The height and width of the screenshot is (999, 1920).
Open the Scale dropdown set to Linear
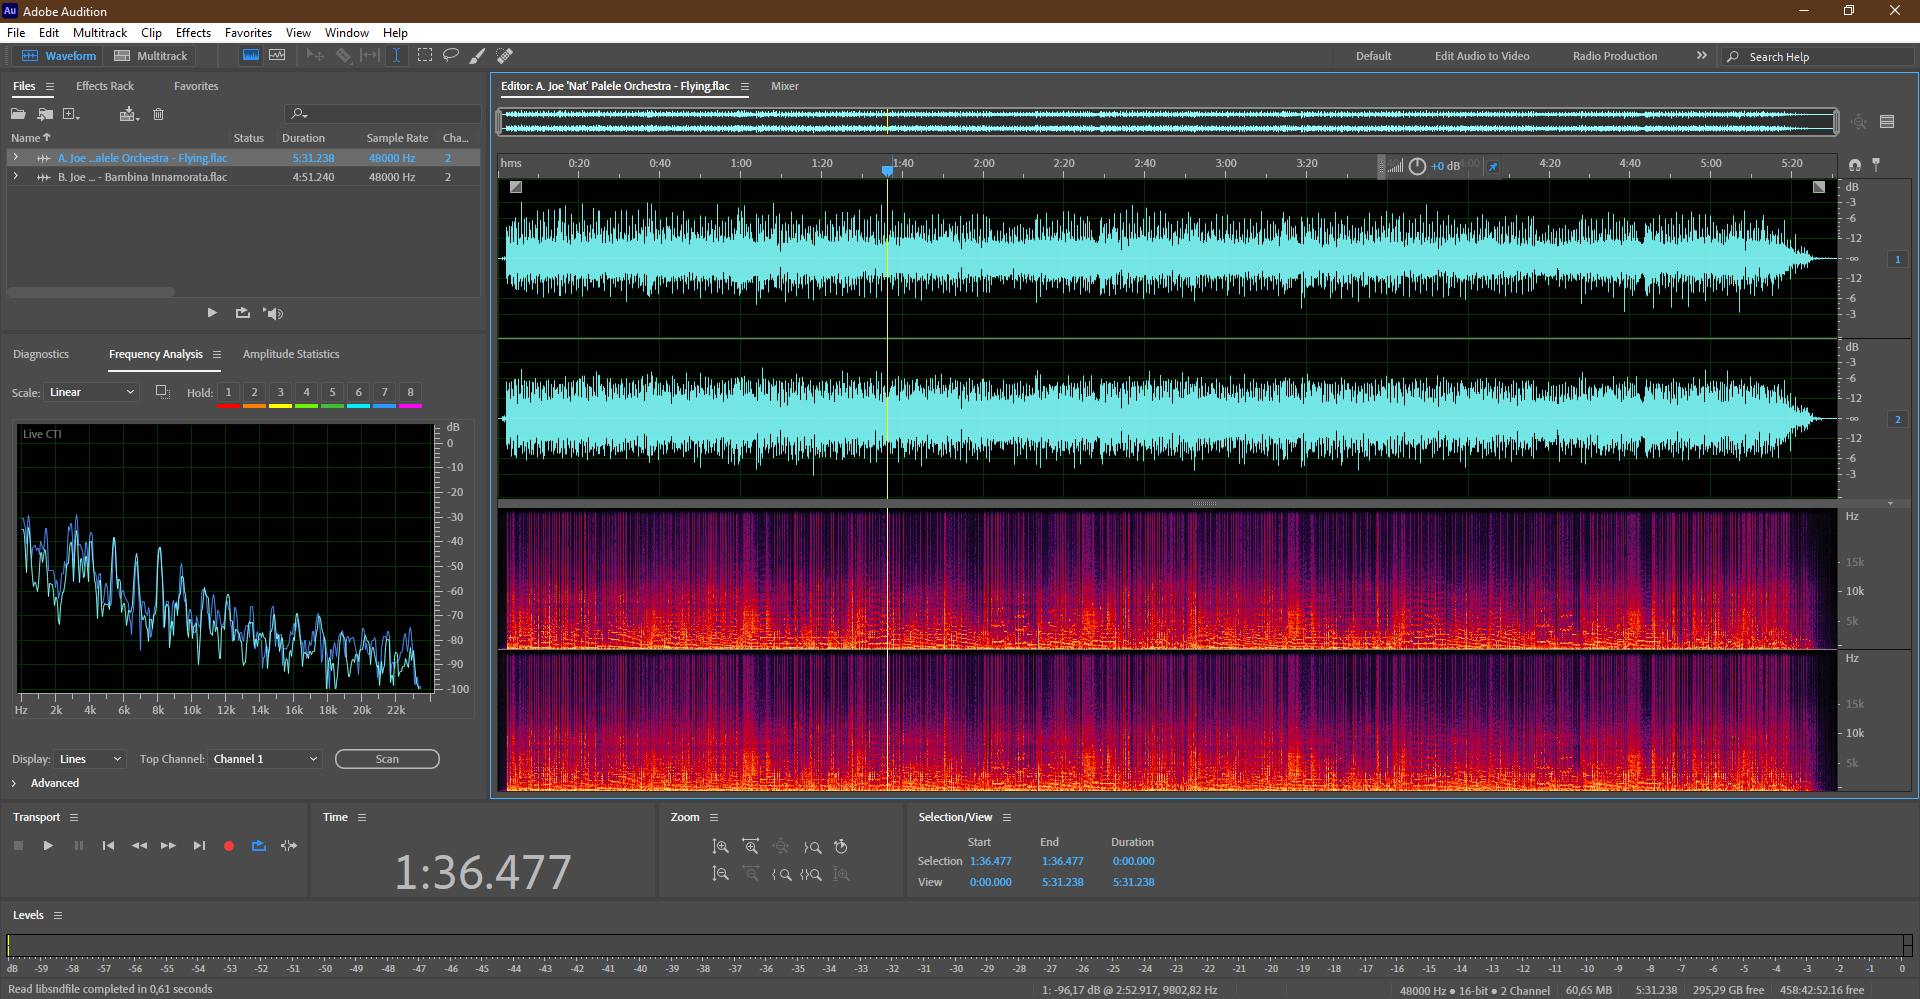point(91,392)
